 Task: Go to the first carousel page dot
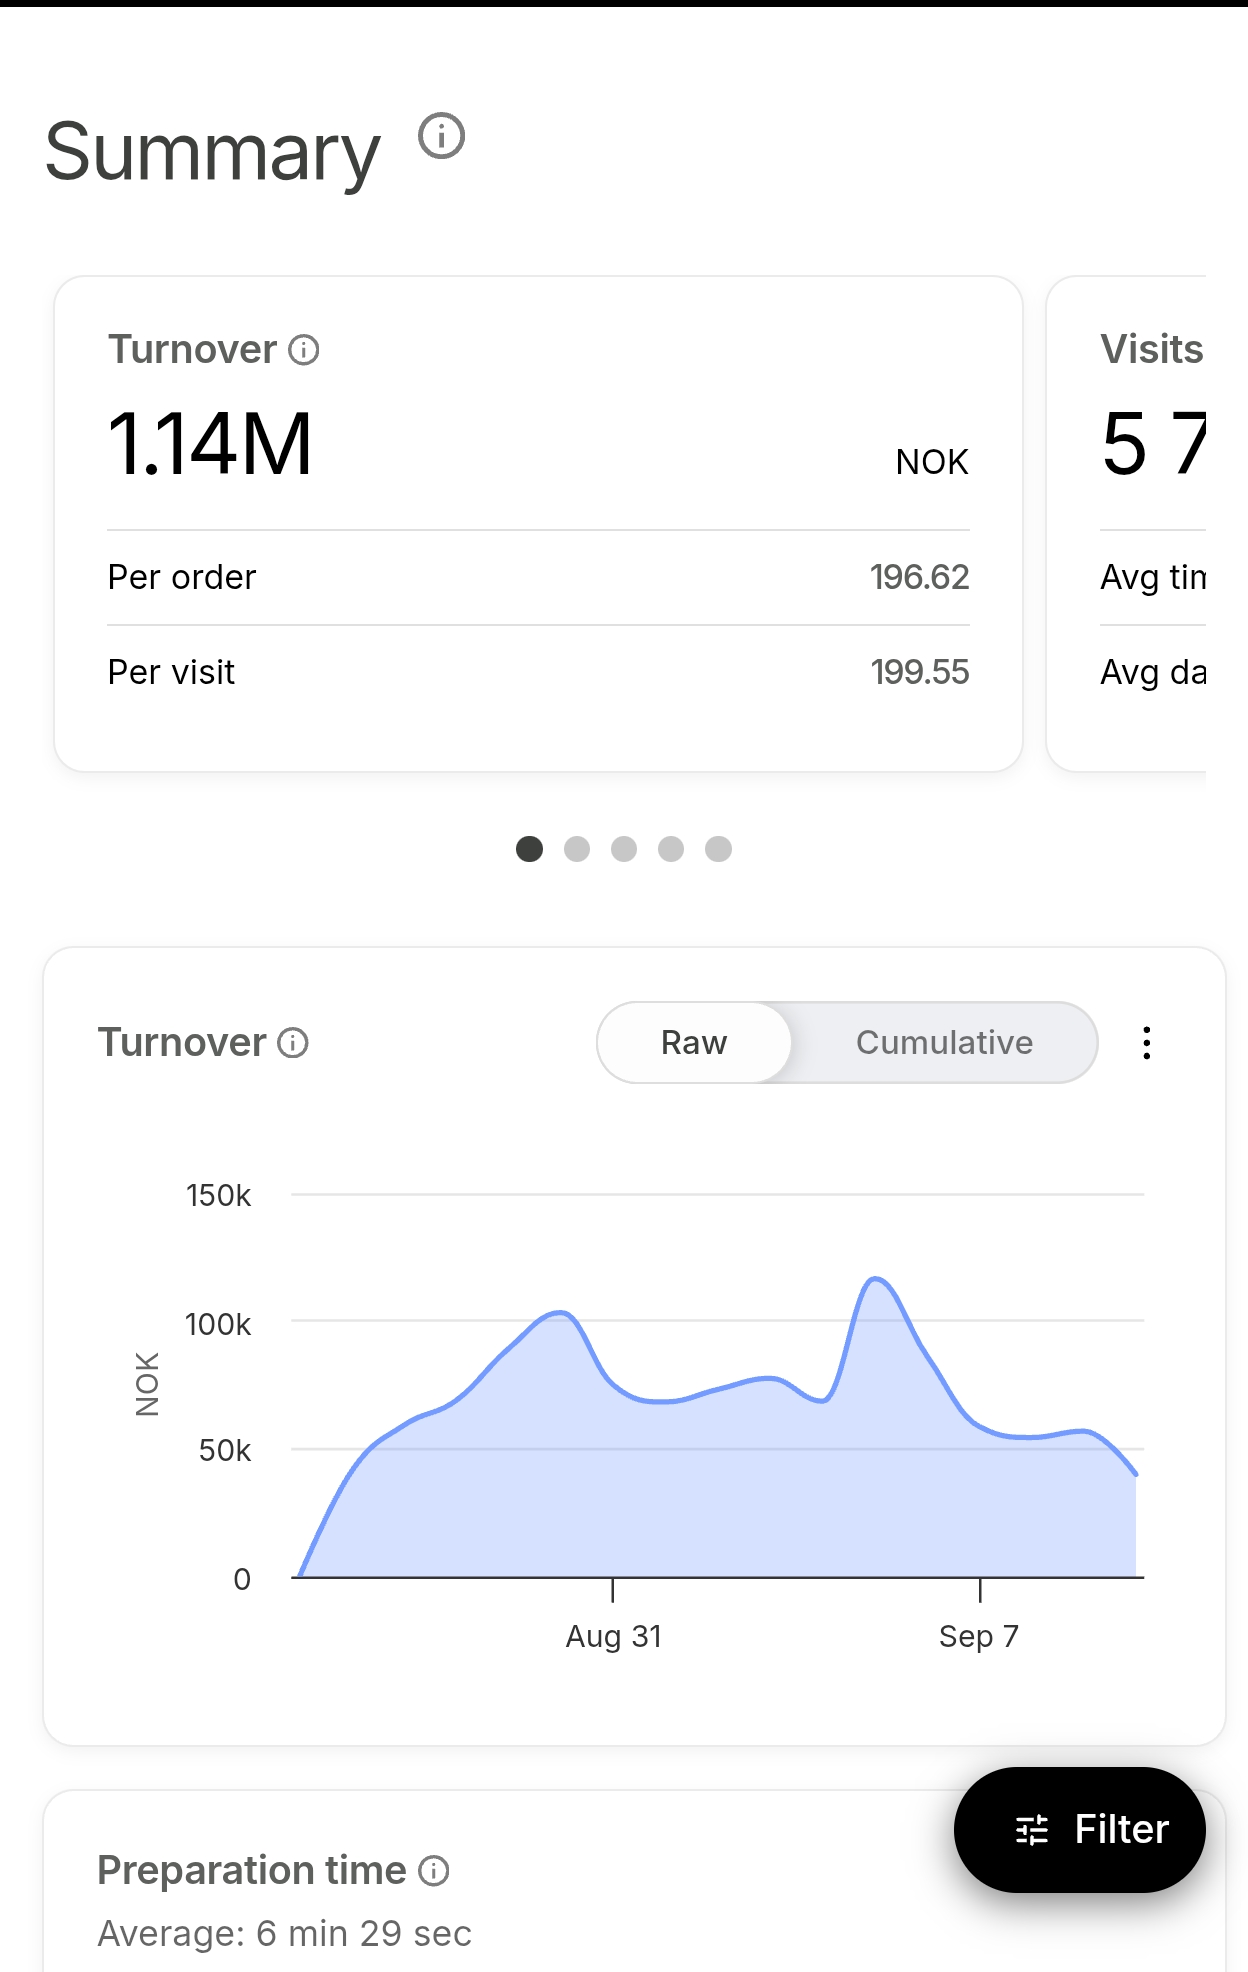529,849
